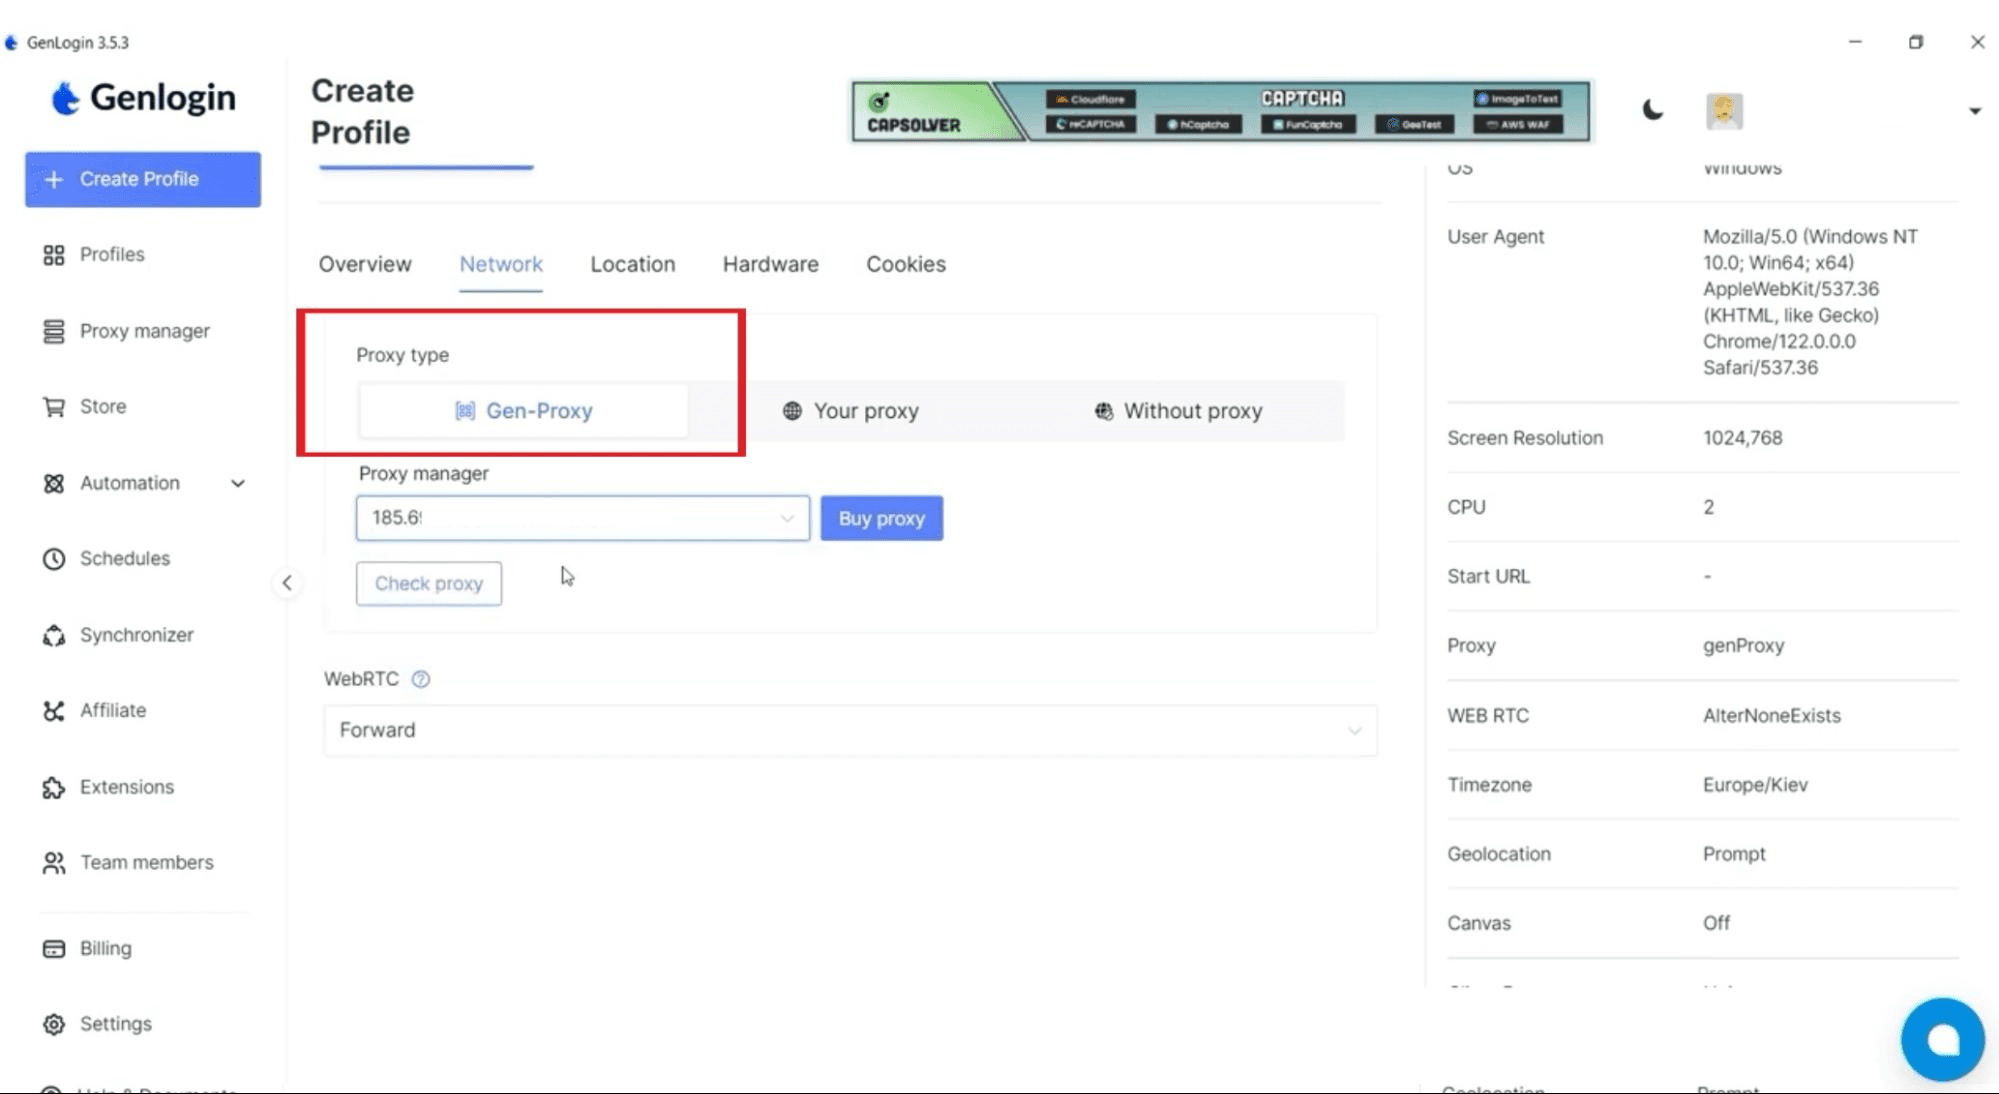The image size is (1999, 1094).
Task: Open the Proxy manager dropdown arrow
Action: (x=787, y=518)
